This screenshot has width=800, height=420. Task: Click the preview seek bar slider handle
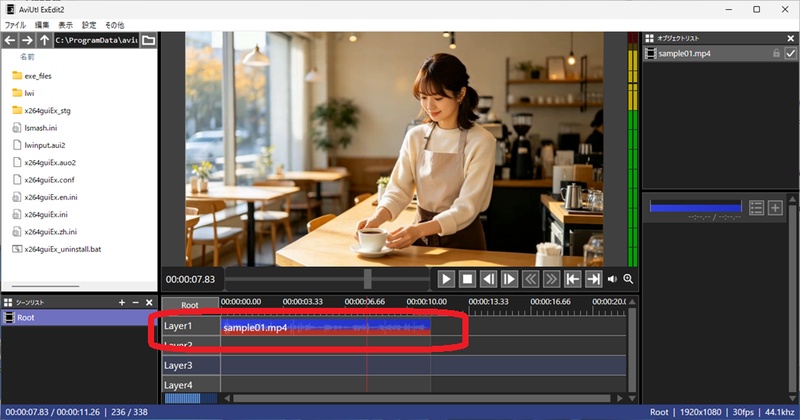[367, 279]
